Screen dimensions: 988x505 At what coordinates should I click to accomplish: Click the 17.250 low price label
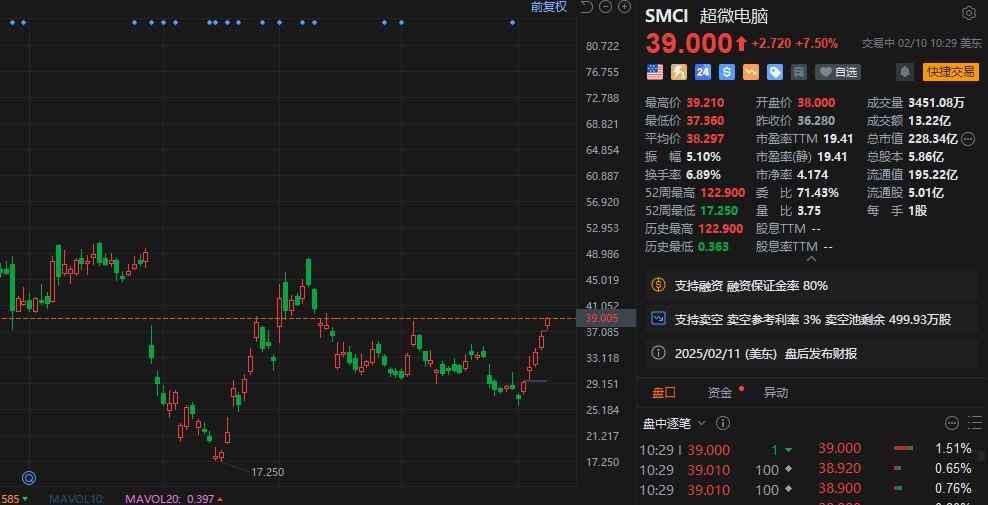(267, 472)
